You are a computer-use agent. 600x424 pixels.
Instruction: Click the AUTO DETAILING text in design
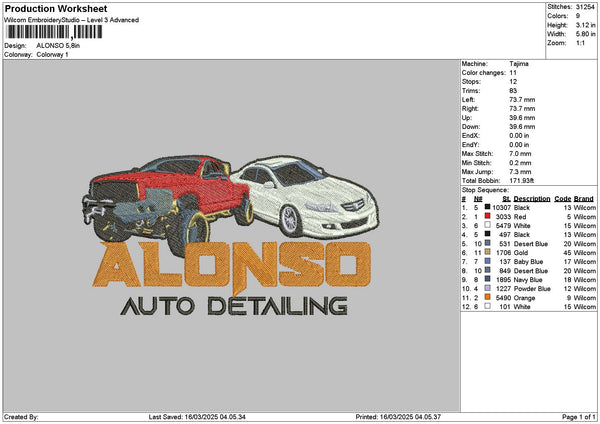click(233, 304)
